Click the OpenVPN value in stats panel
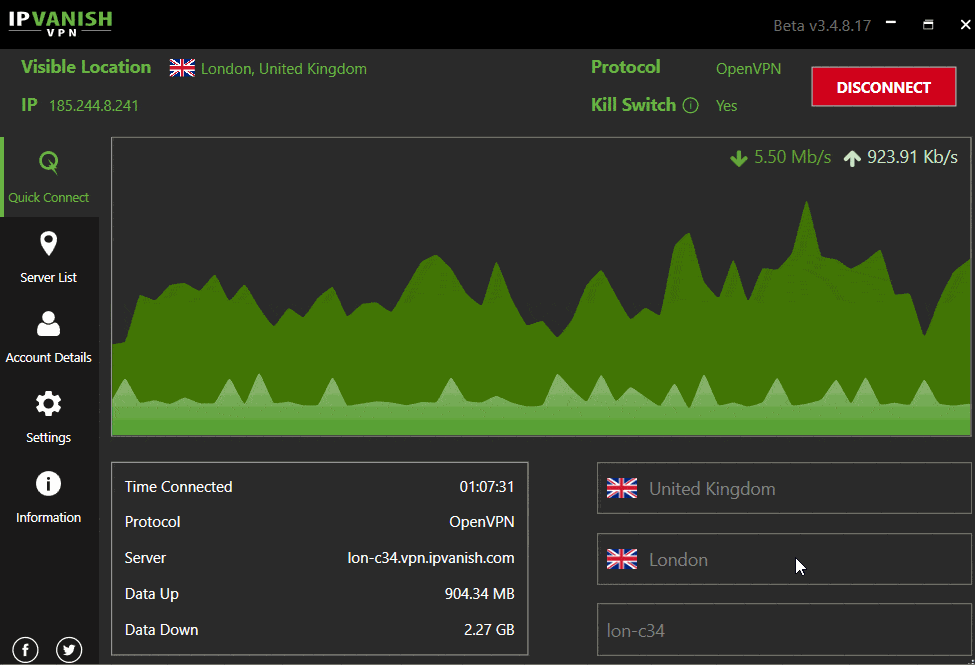 pyautogui.click(x=482, y=522)
